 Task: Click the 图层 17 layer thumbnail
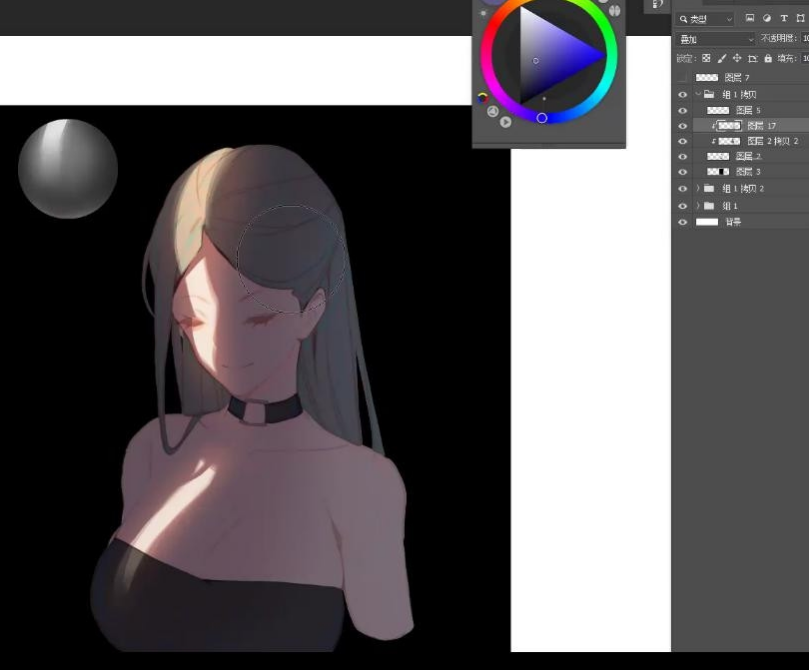pyautogui.click(x=729, y=126)
